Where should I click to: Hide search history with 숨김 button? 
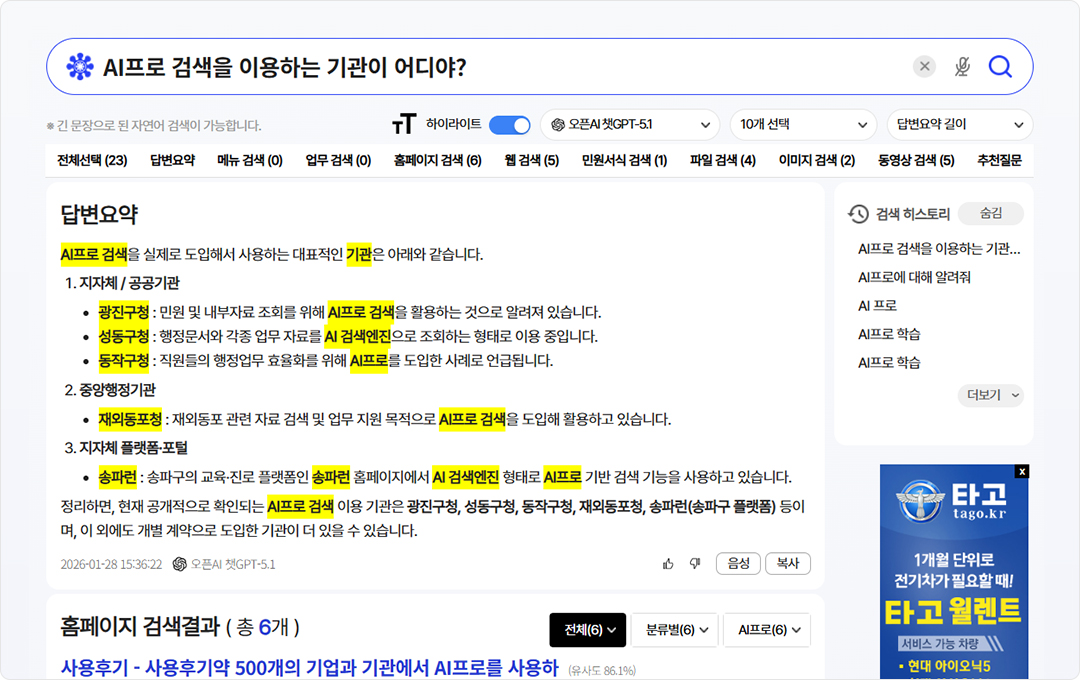pos(990,214)
